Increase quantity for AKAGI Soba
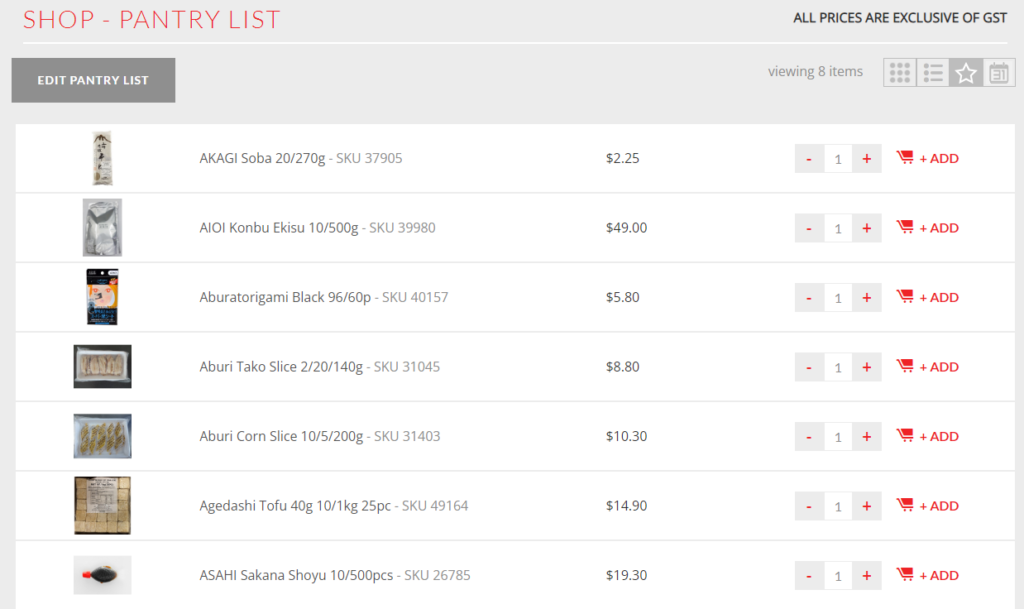 pyautogui.click(x=867, y=159)
